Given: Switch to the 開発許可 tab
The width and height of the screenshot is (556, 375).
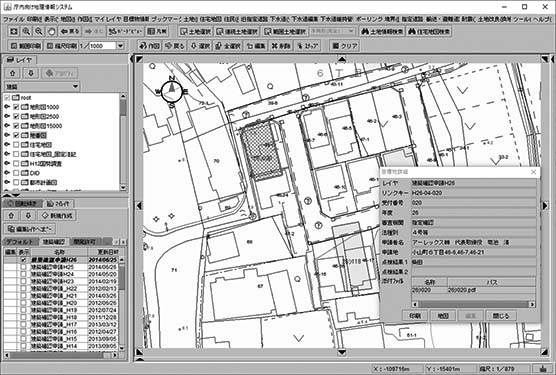Looking at the screenshot, I should 84,242.
